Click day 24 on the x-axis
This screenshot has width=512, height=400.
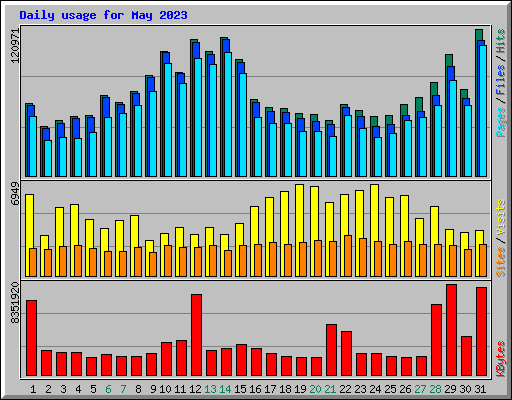coord(375,389)
